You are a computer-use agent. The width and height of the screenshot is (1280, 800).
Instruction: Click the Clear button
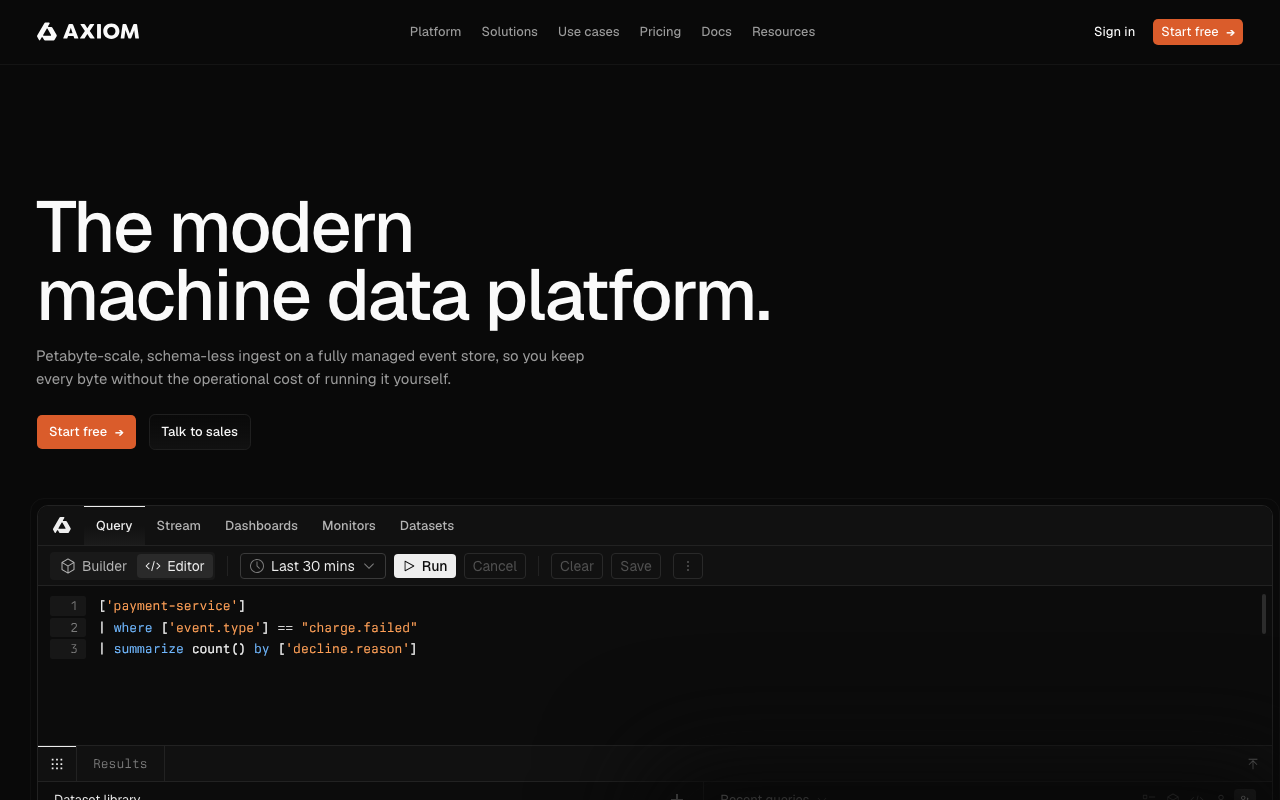coord(577,566)
